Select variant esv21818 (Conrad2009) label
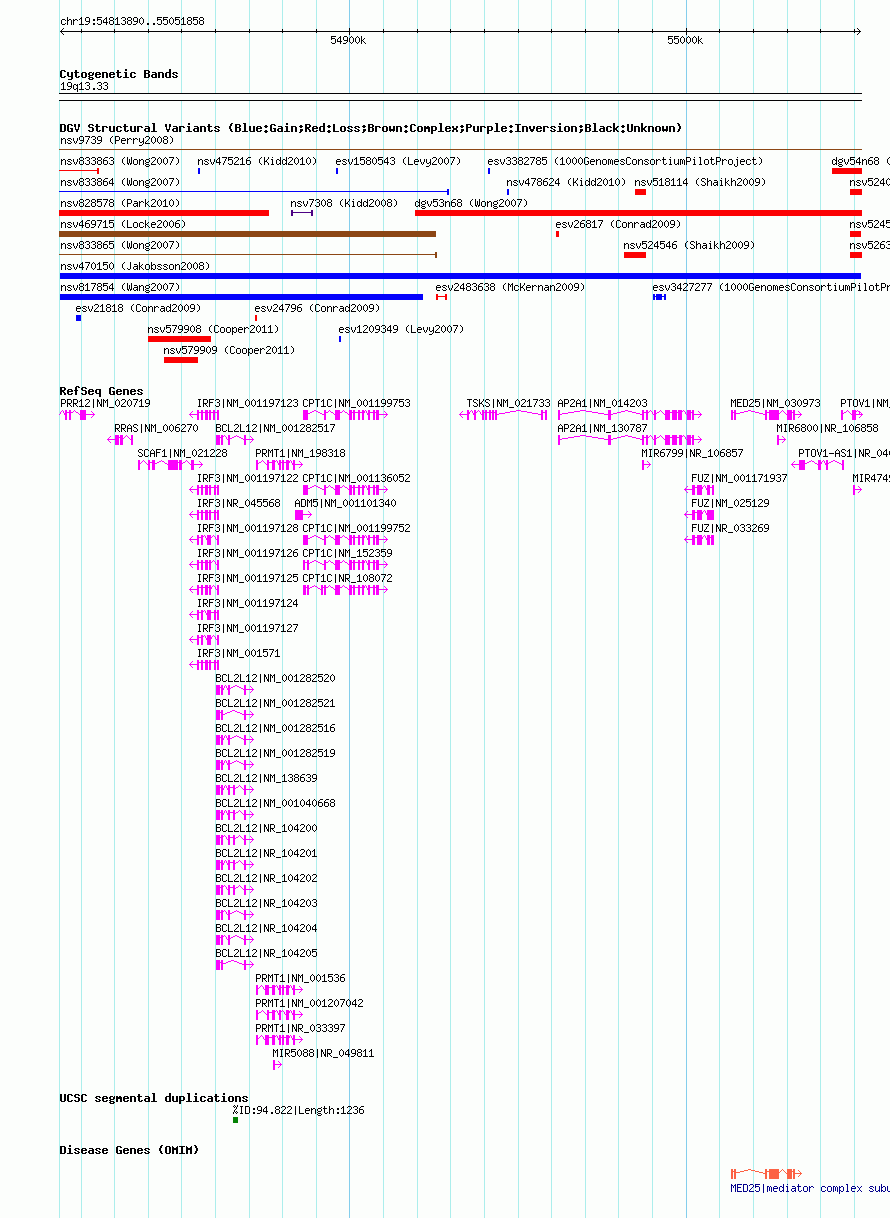Image resolution: width=890 pixels, height=1218 pixels. (x=138, y=308)
